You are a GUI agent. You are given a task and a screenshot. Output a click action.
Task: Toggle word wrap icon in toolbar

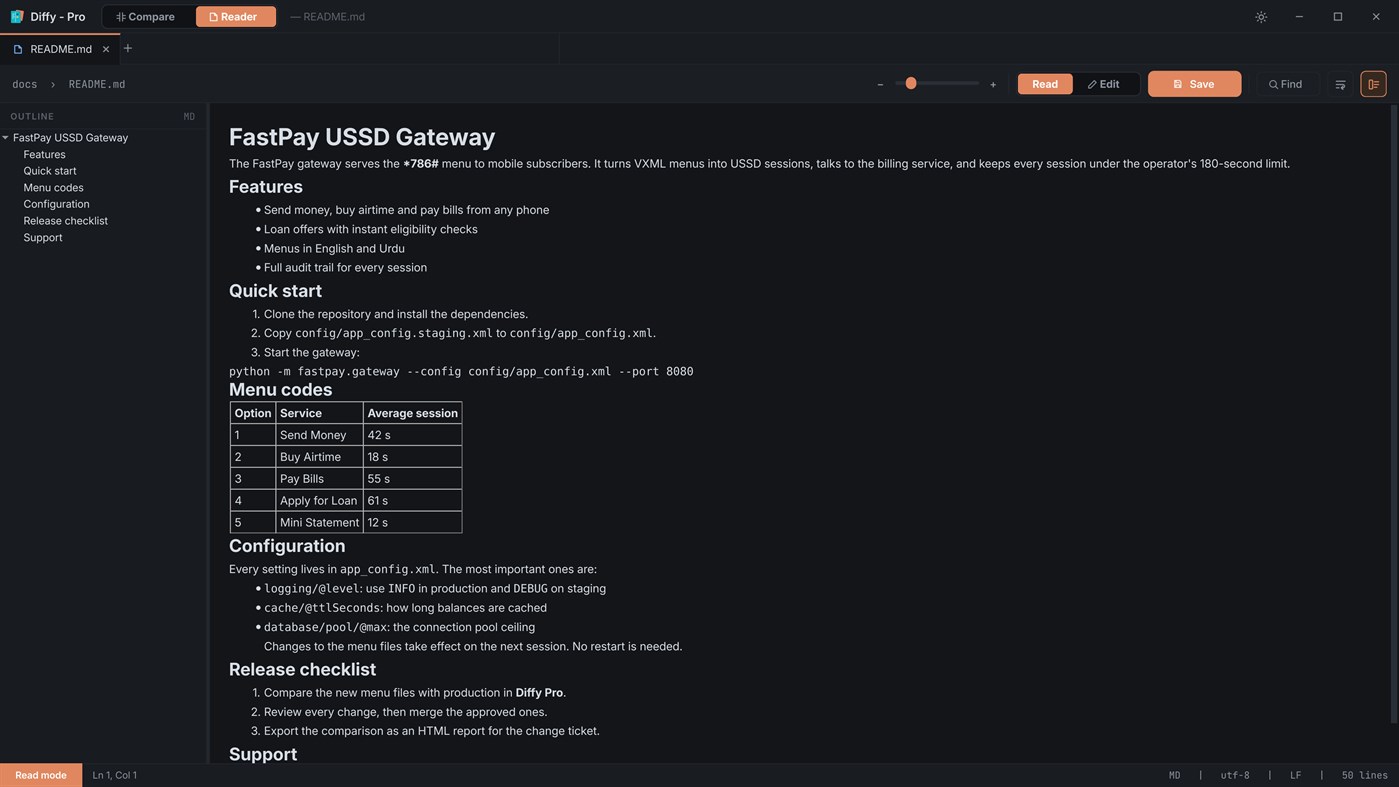pos(1340,84)
